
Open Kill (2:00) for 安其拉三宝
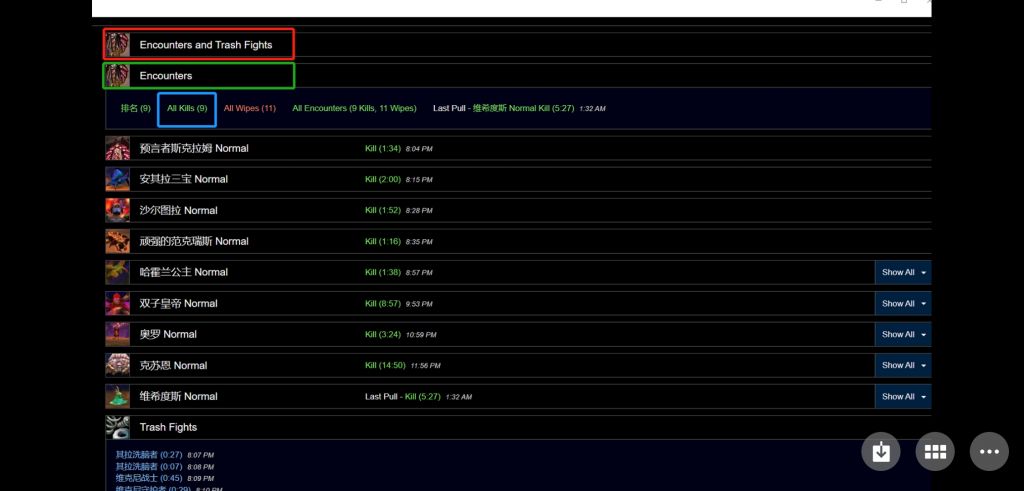[383, 180]
